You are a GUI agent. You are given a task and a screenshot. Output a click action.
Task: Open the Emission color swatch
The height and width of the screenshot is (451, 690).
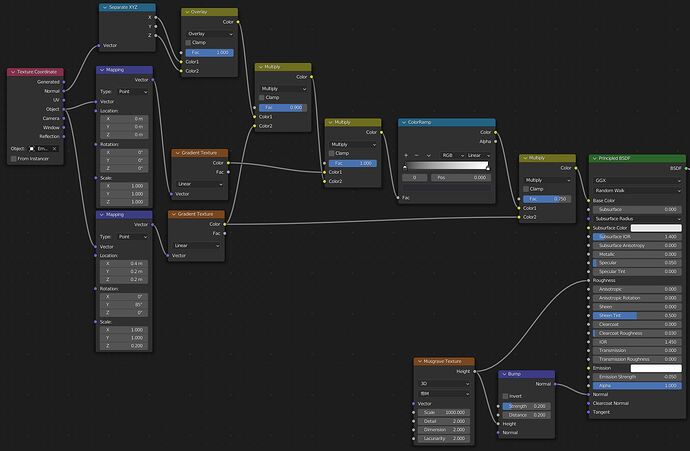(656, 368)
